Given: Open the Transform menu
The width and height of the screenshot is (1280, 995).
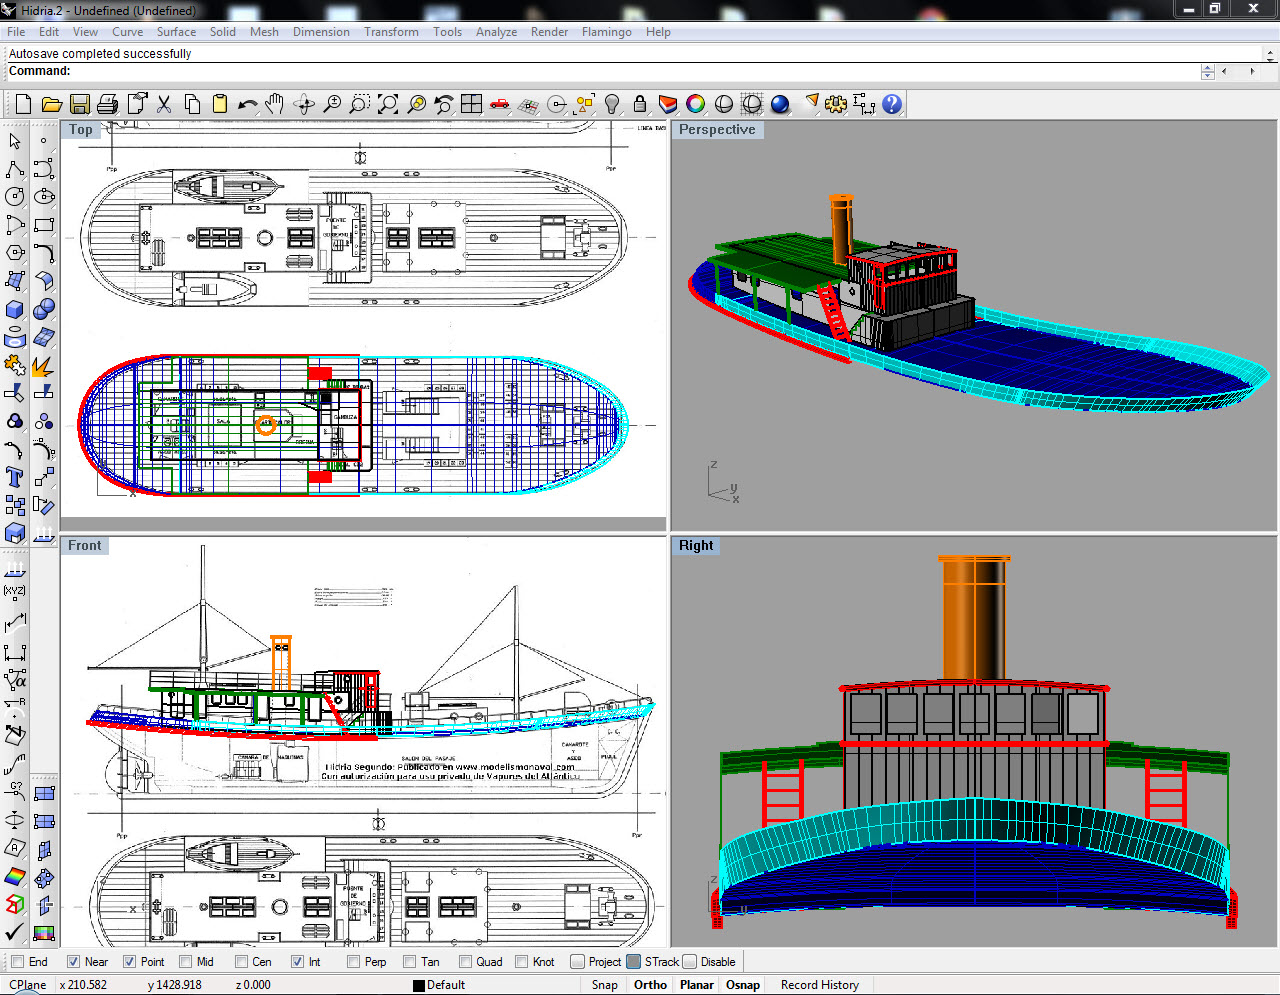Looking at the screenshot, I should [391, 32].
